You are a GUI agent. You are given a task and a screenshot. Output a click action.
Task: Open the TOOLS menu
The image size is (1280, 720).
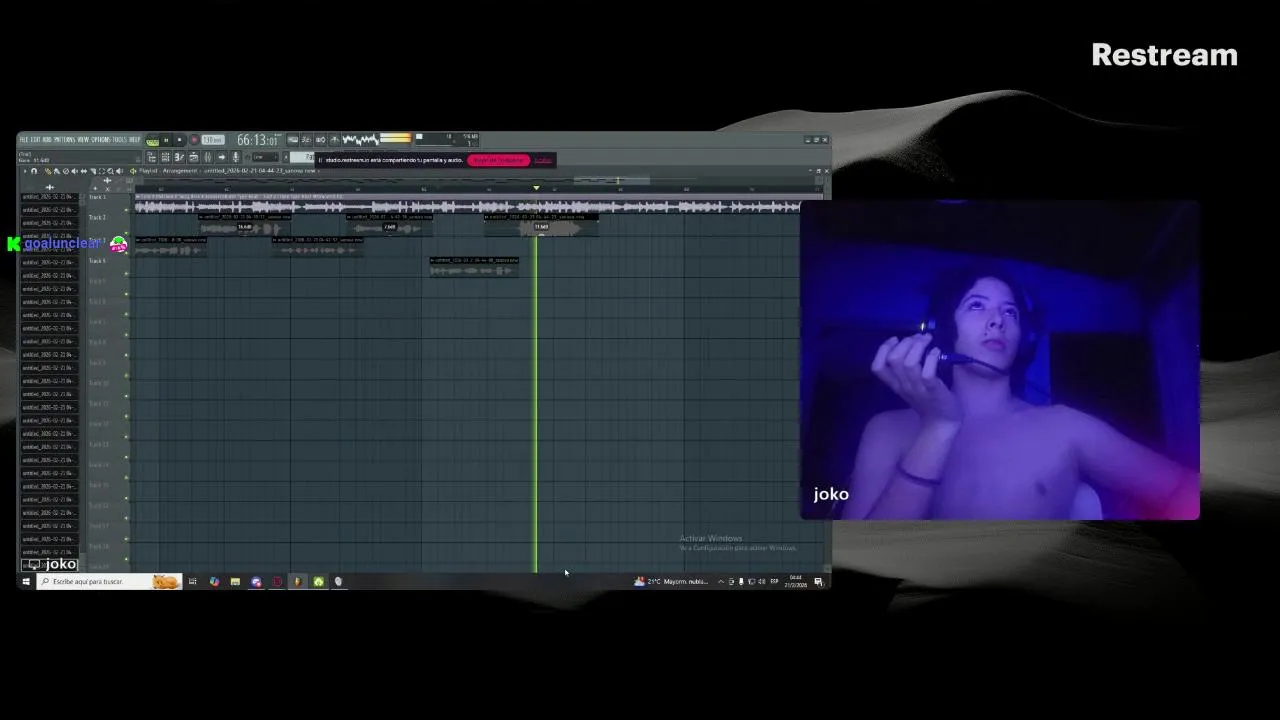point(119,140)
